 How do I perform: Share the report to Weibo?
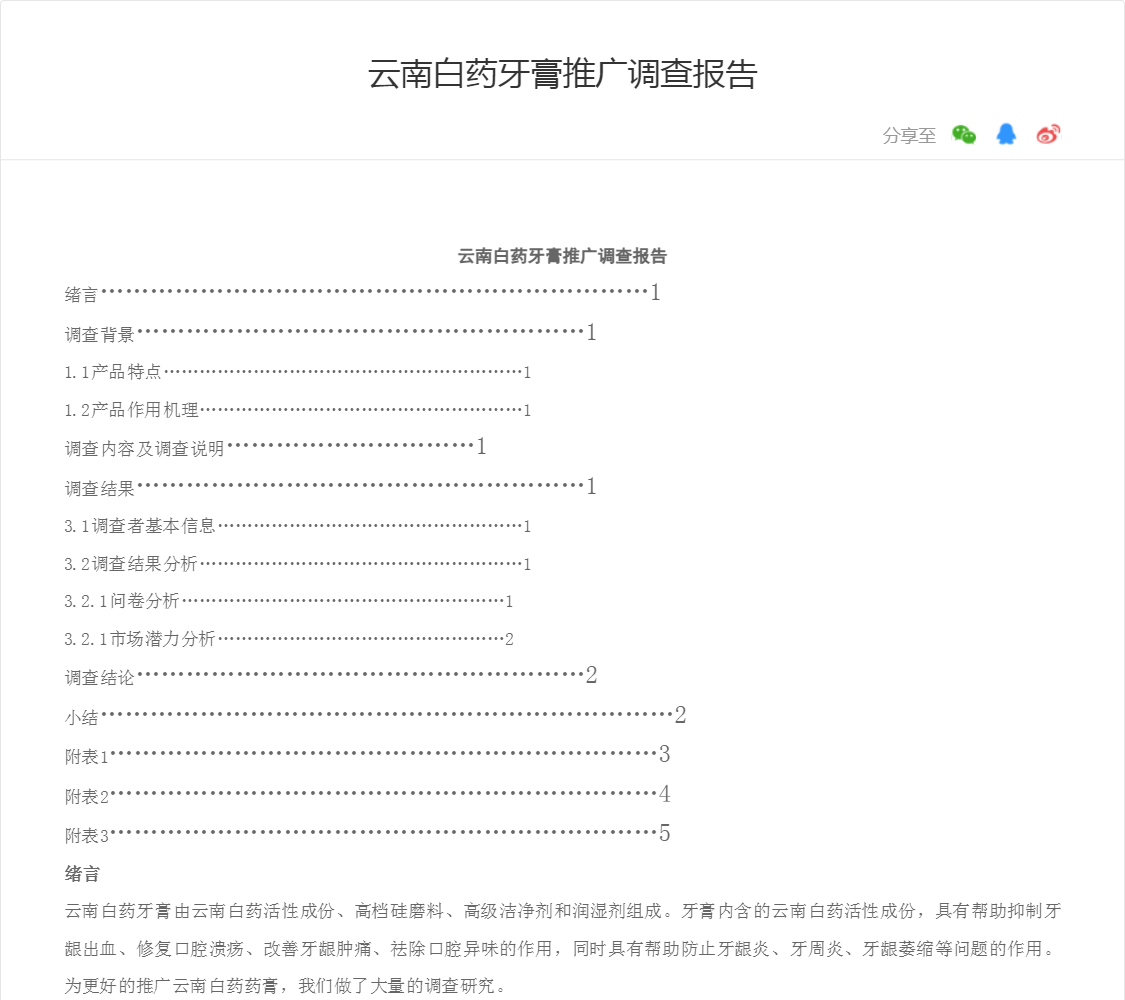(1048, 134)
